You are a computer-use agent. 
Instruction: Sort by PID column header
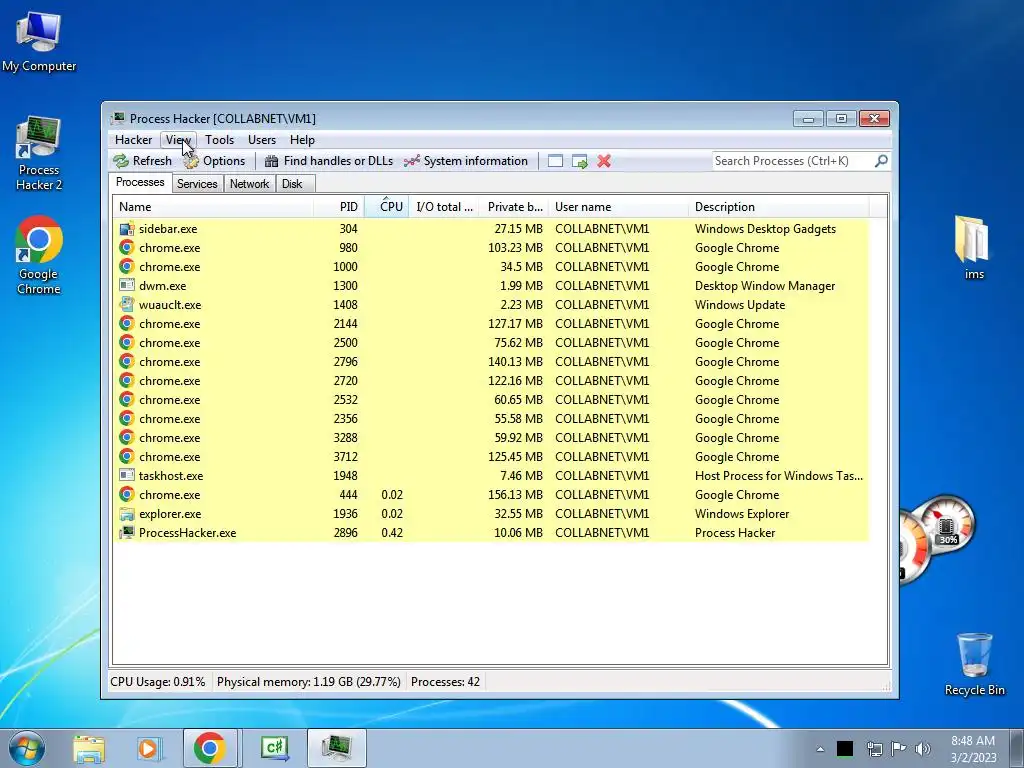coord(339,207)
